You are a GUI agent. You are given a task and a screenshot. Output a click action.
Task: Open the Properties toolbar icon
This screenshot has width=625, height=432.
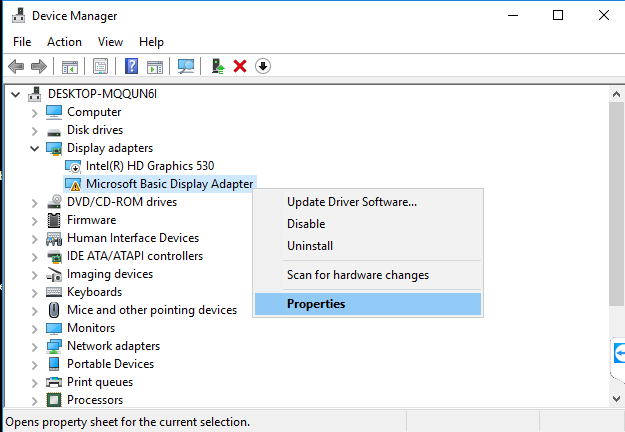coord(100,66)
